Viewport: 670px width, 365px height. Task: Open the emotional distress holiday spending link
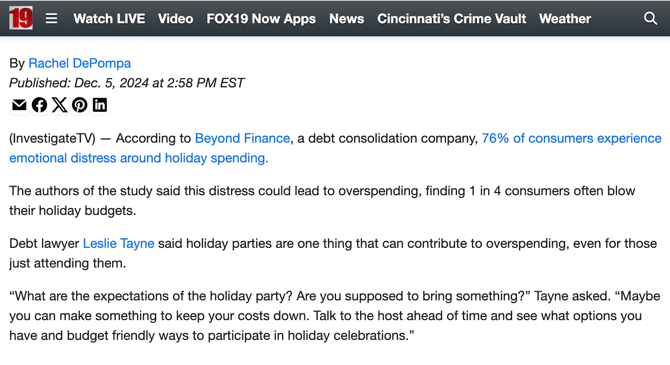pyautogui.click(x=139, y=158)
